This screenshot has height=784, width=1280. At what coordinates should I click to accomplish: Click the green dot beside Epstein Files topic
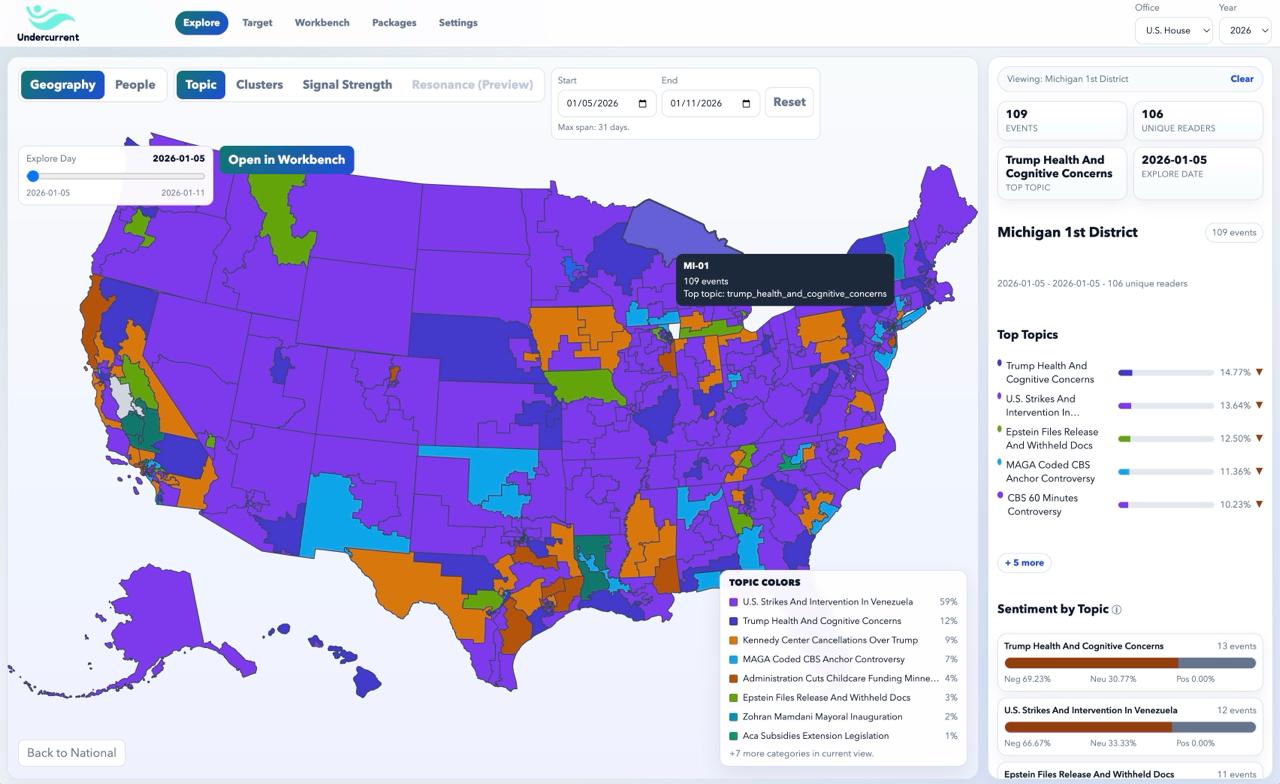pos(998,428)
